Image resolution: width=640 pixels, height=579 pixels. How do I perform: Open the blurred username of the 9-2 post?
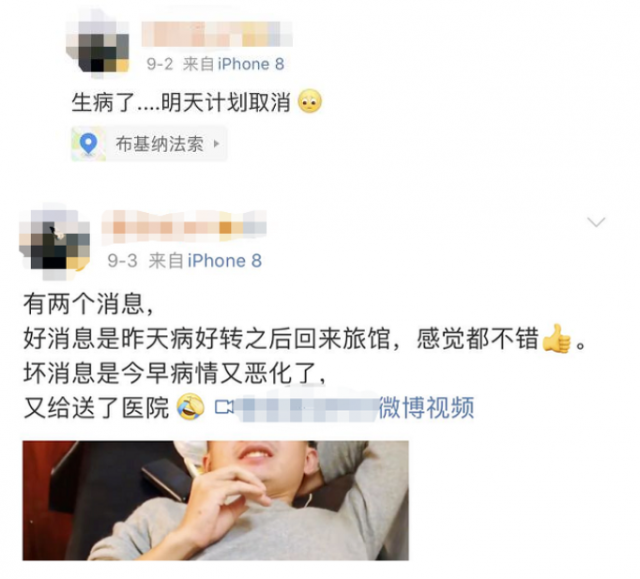pyautogui.click(x=217, y=34)
